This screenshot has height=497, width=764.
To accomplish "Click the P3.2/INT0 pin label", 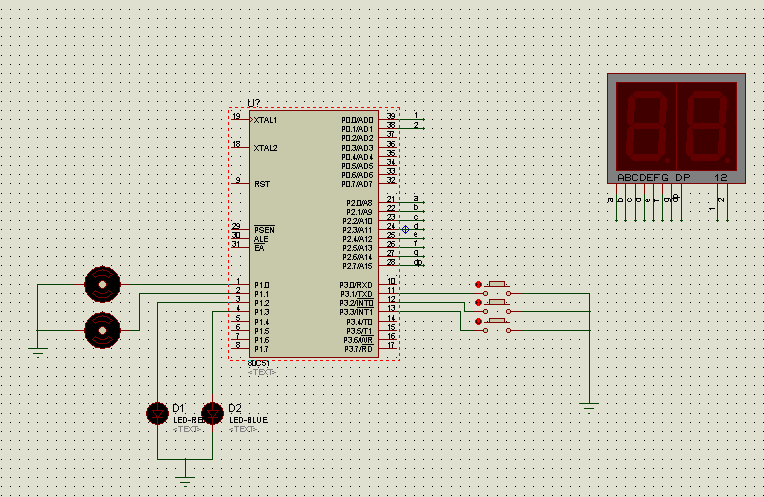I will 356,303.
